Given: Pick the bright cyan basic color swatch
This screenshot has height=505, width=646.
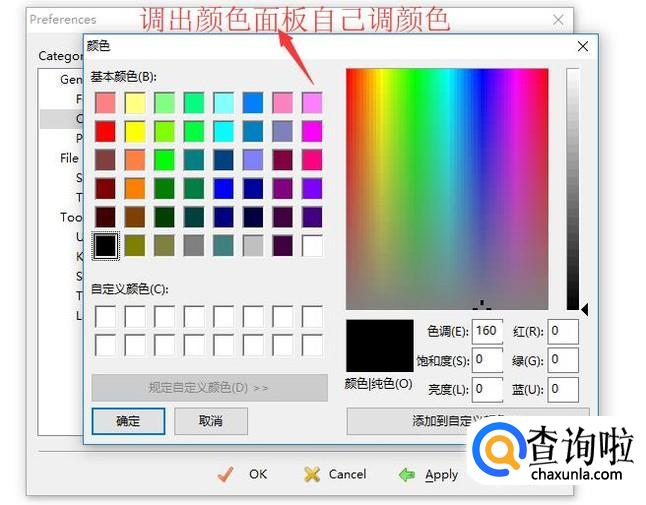Looking at the screenshot, I should coord(224,131).
